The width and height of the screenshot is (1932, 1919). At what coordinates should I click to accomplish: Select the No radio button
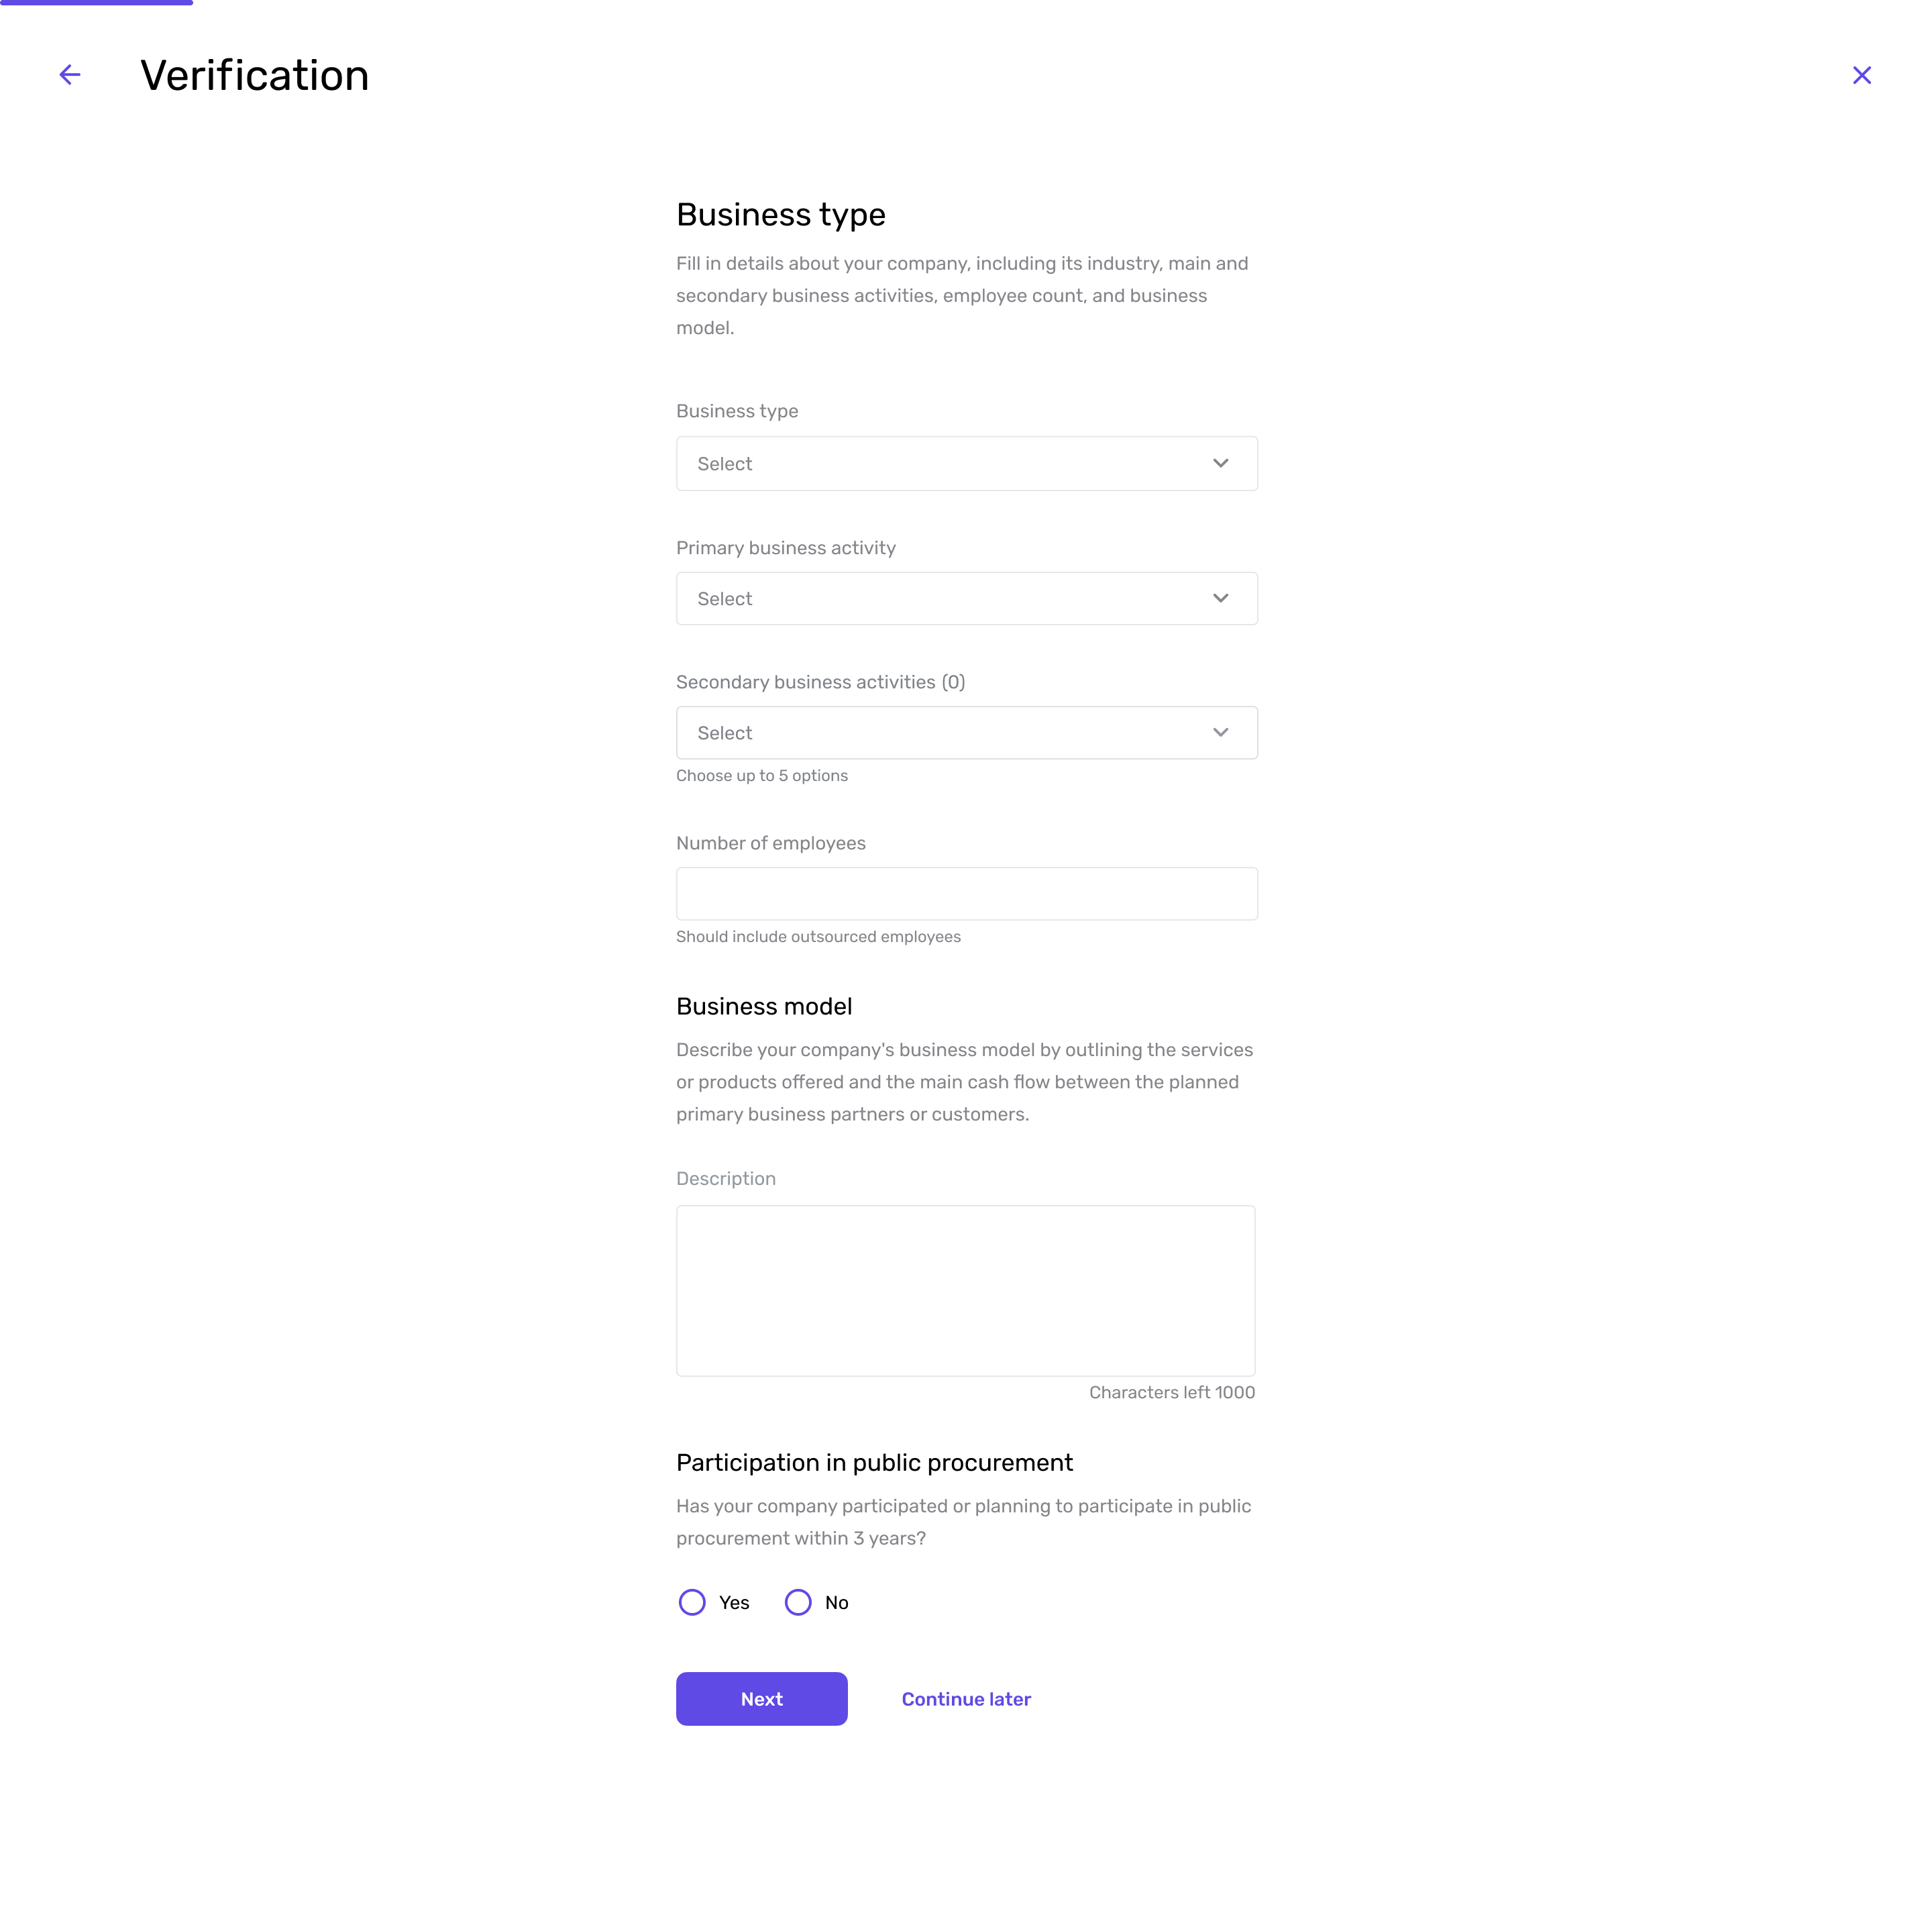(798, 1602)
